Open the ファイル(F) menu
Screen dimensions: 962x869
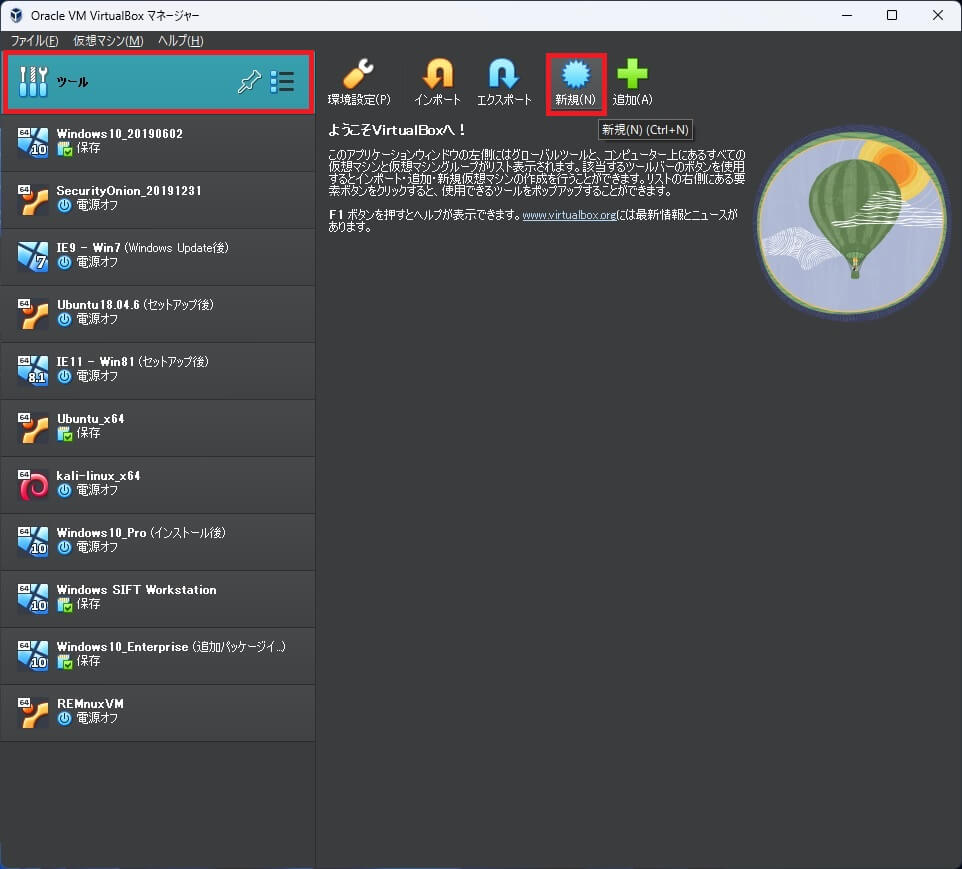34,41
